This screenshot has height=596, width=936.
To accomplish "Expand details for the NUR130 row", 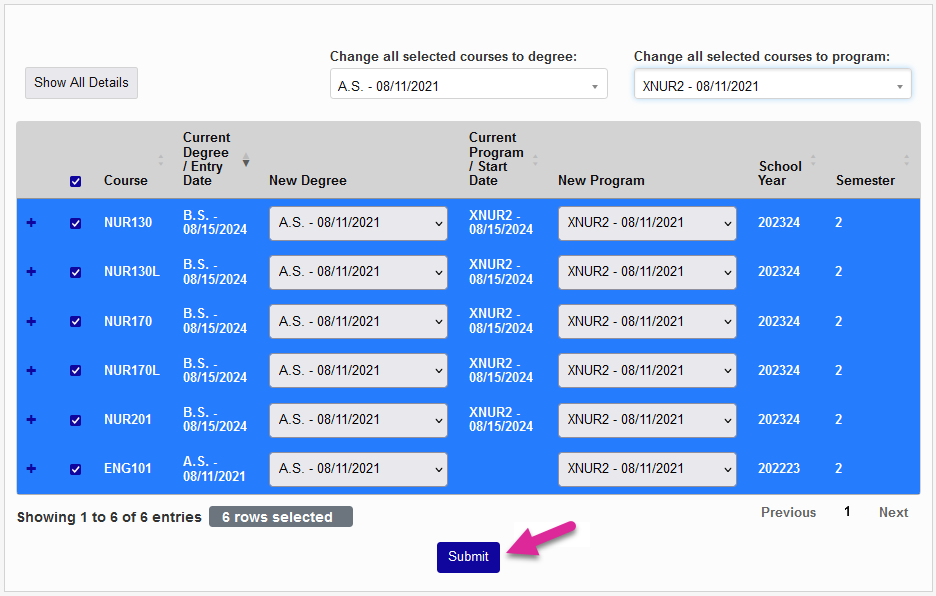I will click(30, 223).
